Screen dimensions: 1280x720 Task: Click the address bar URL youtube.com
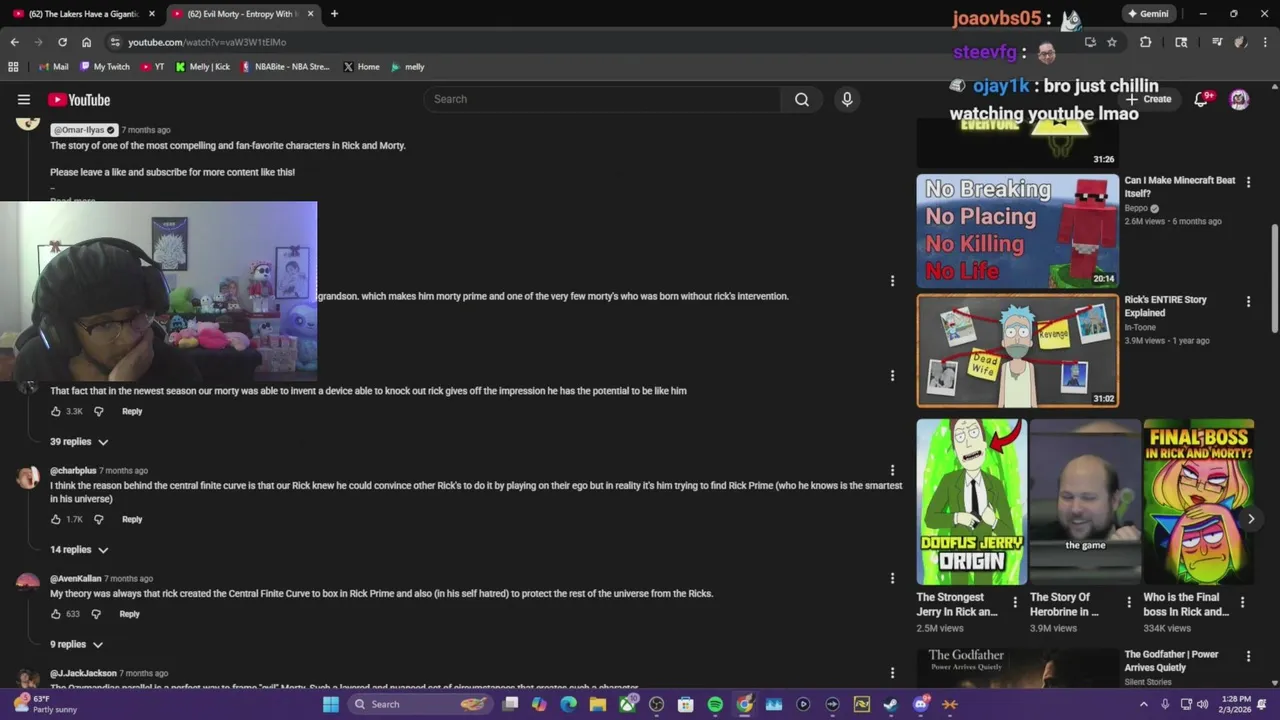coord(207,42)
